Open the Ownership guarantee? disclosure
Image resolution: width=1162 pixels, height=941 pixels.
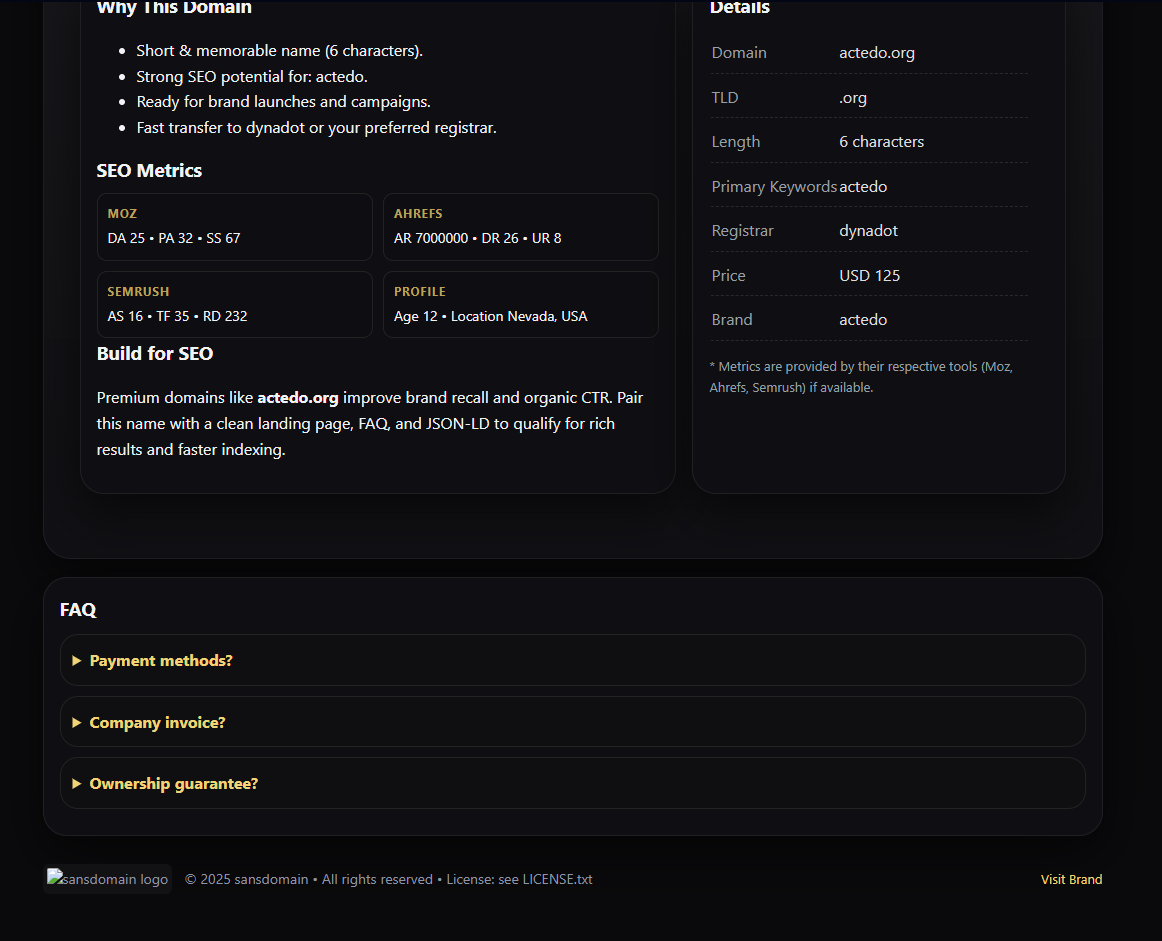click(x=173, y=784)
